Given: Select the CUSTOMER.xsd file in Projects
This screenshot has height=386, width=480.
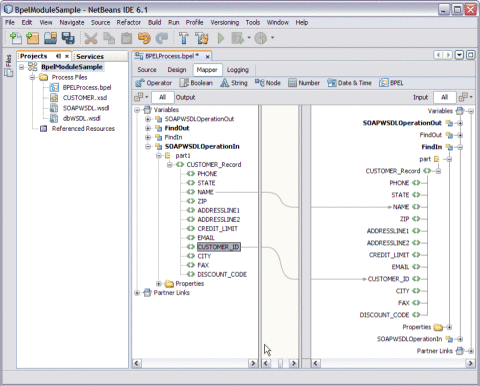Looking at the screenshot, I should click(x=85, y=98).
